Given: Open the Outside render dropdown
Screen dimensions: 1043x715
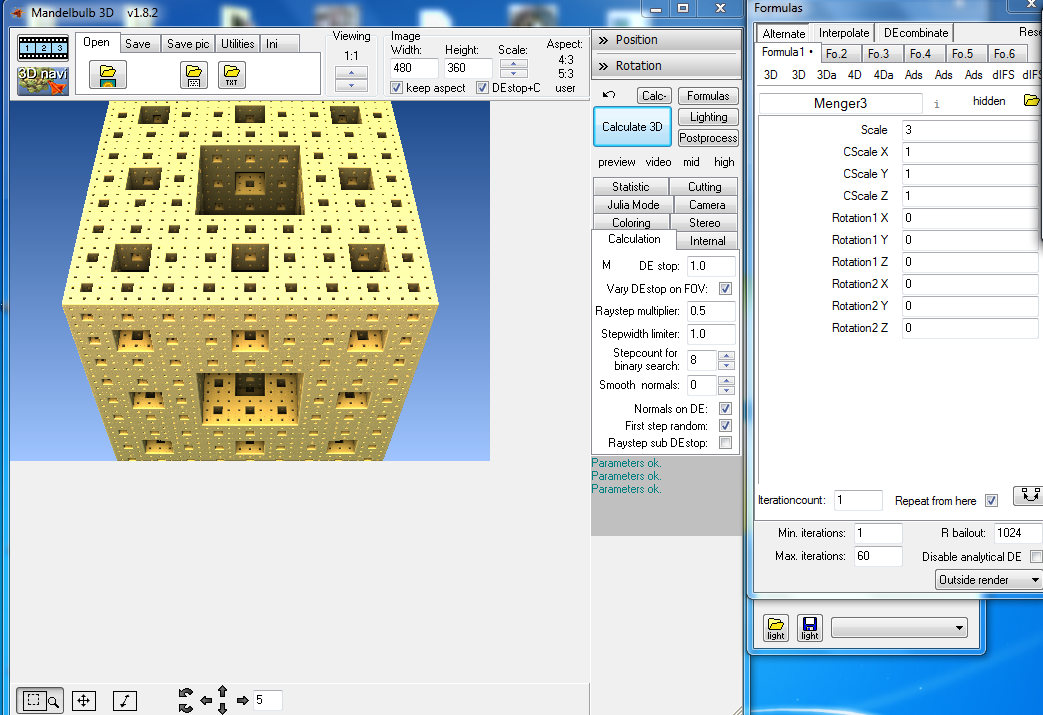Looking at the screenshot, I should click(x=988, y=580).
